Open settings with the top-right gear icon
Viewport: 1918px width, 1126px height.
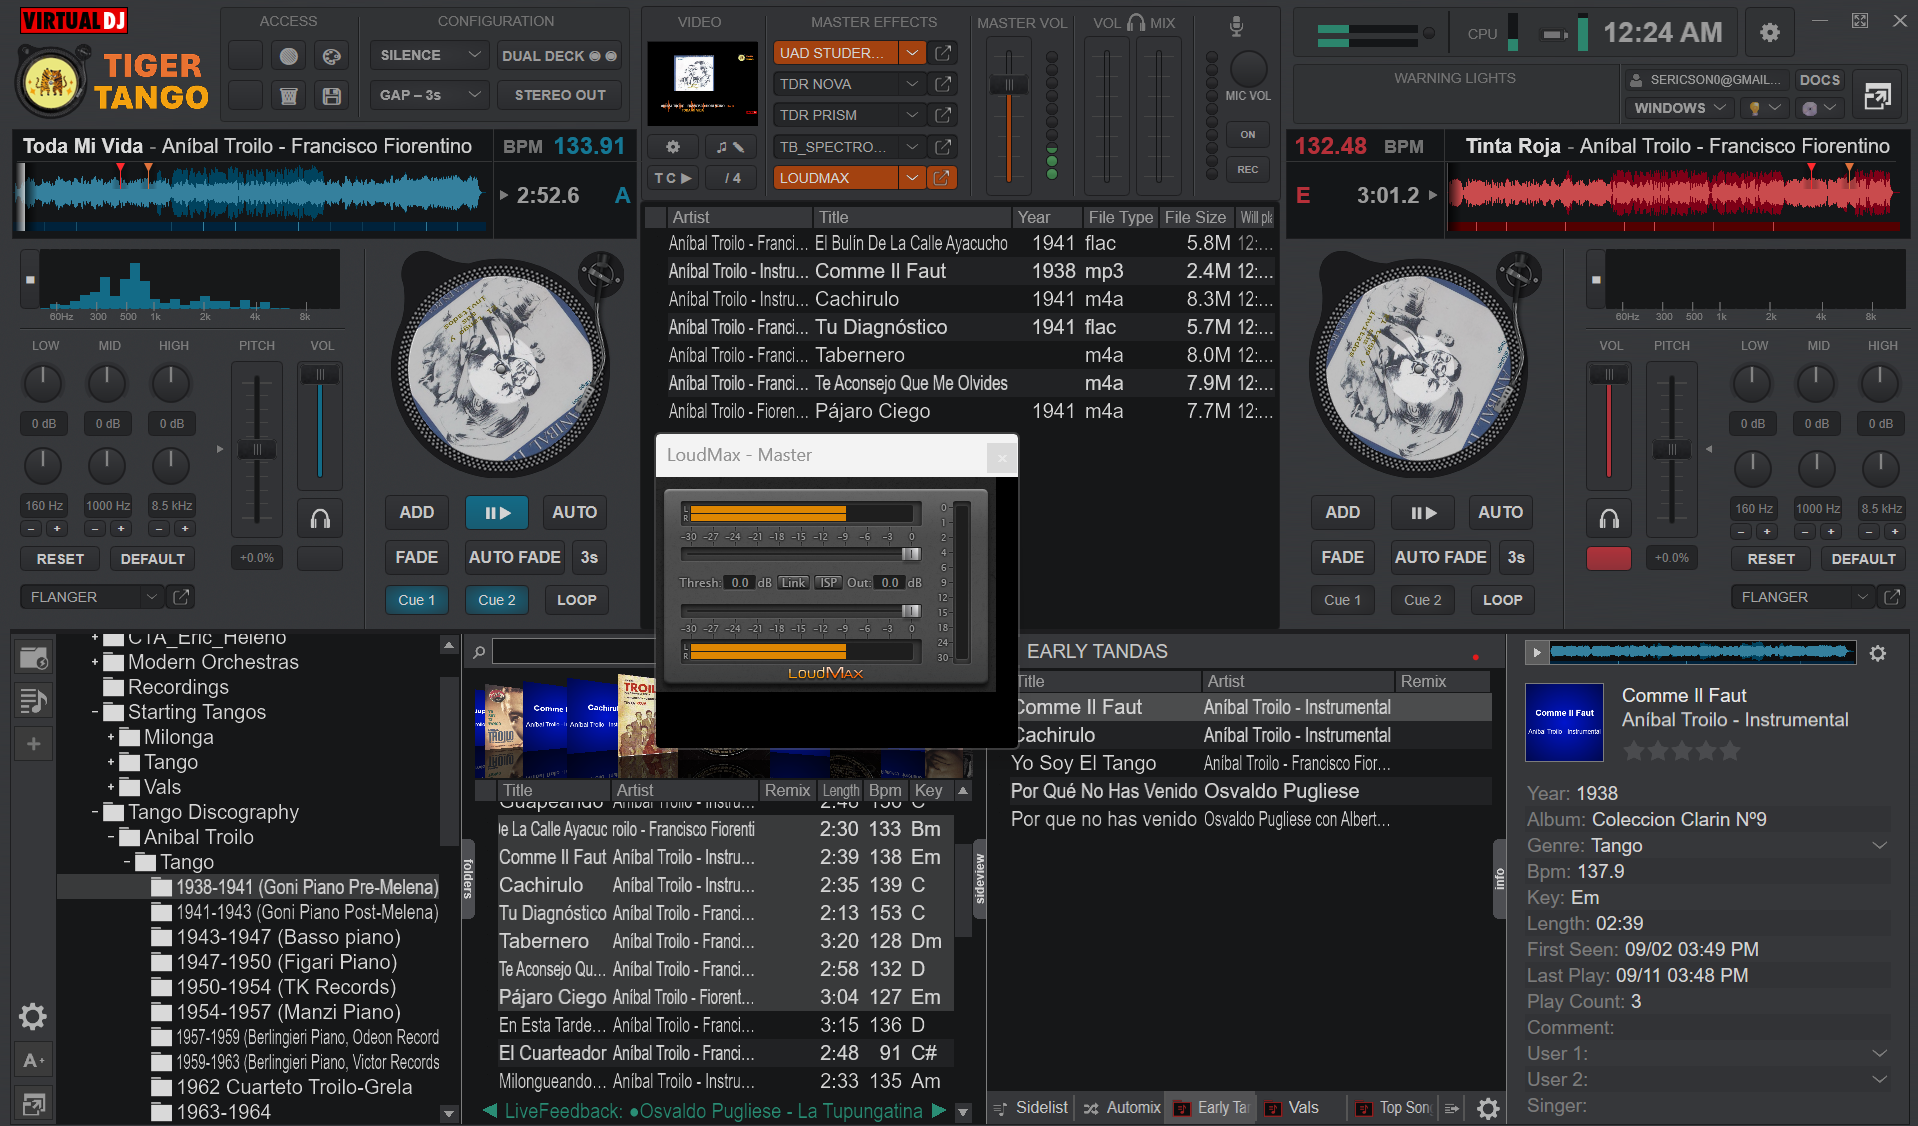pyautogui.click(x=1769, y=33)
